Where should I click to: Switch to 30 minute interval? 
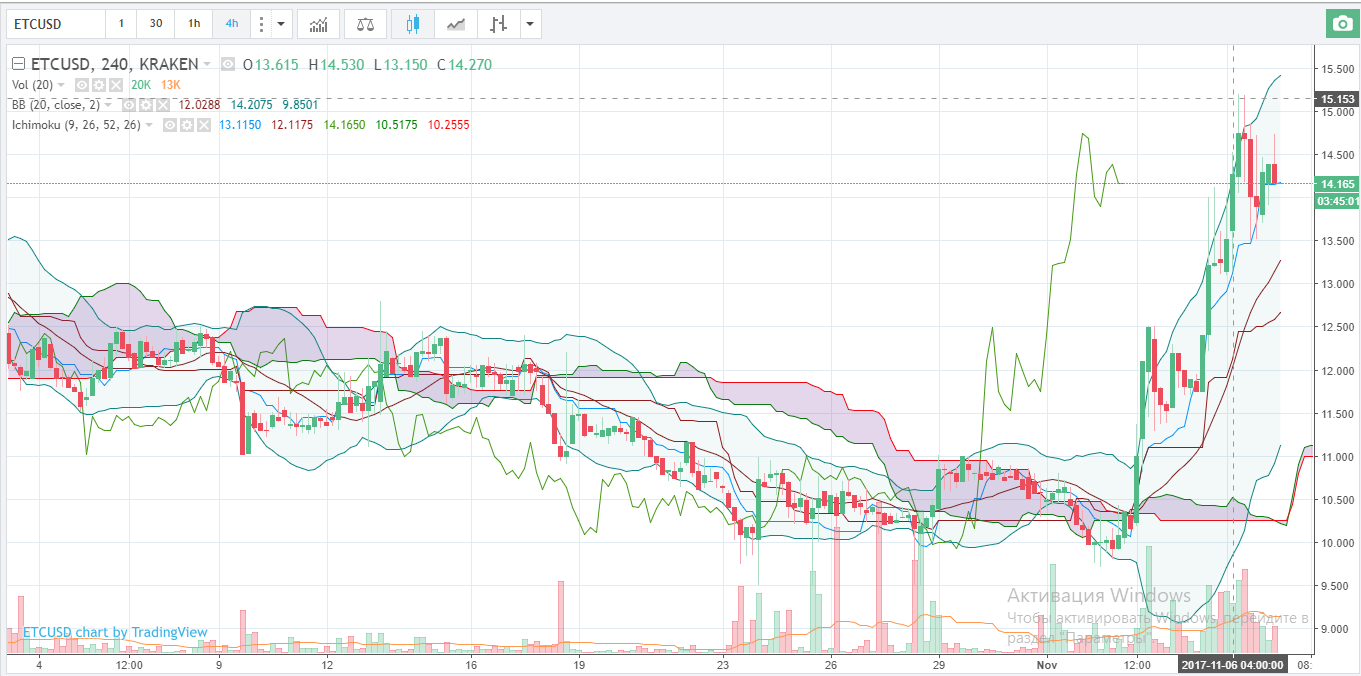(155, 24)
